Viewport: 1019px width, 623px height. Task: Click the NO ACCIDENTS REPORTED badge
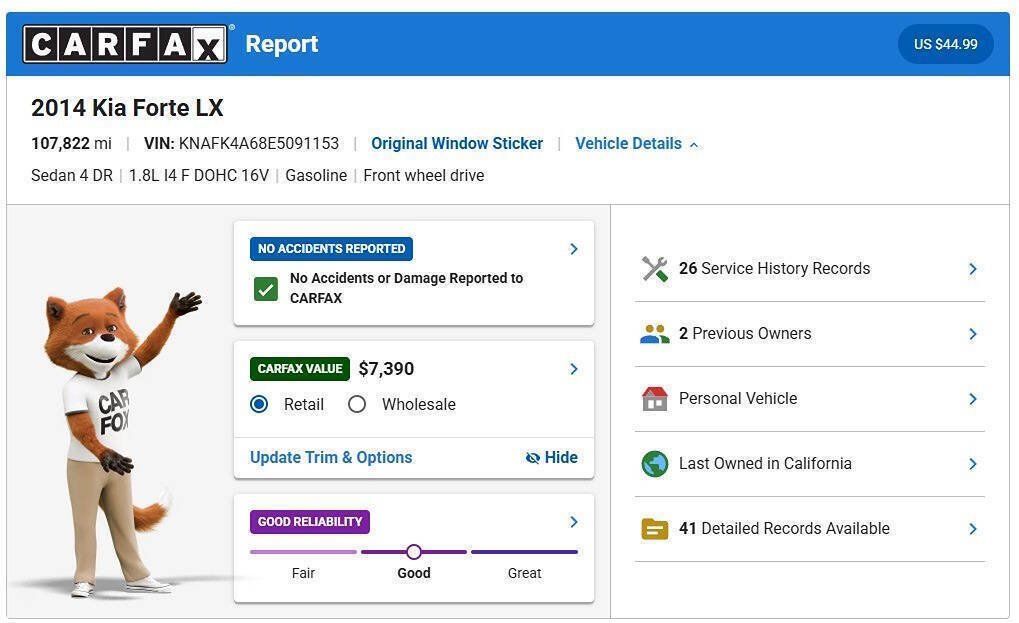pyautogui.click(x=331, y=249)
